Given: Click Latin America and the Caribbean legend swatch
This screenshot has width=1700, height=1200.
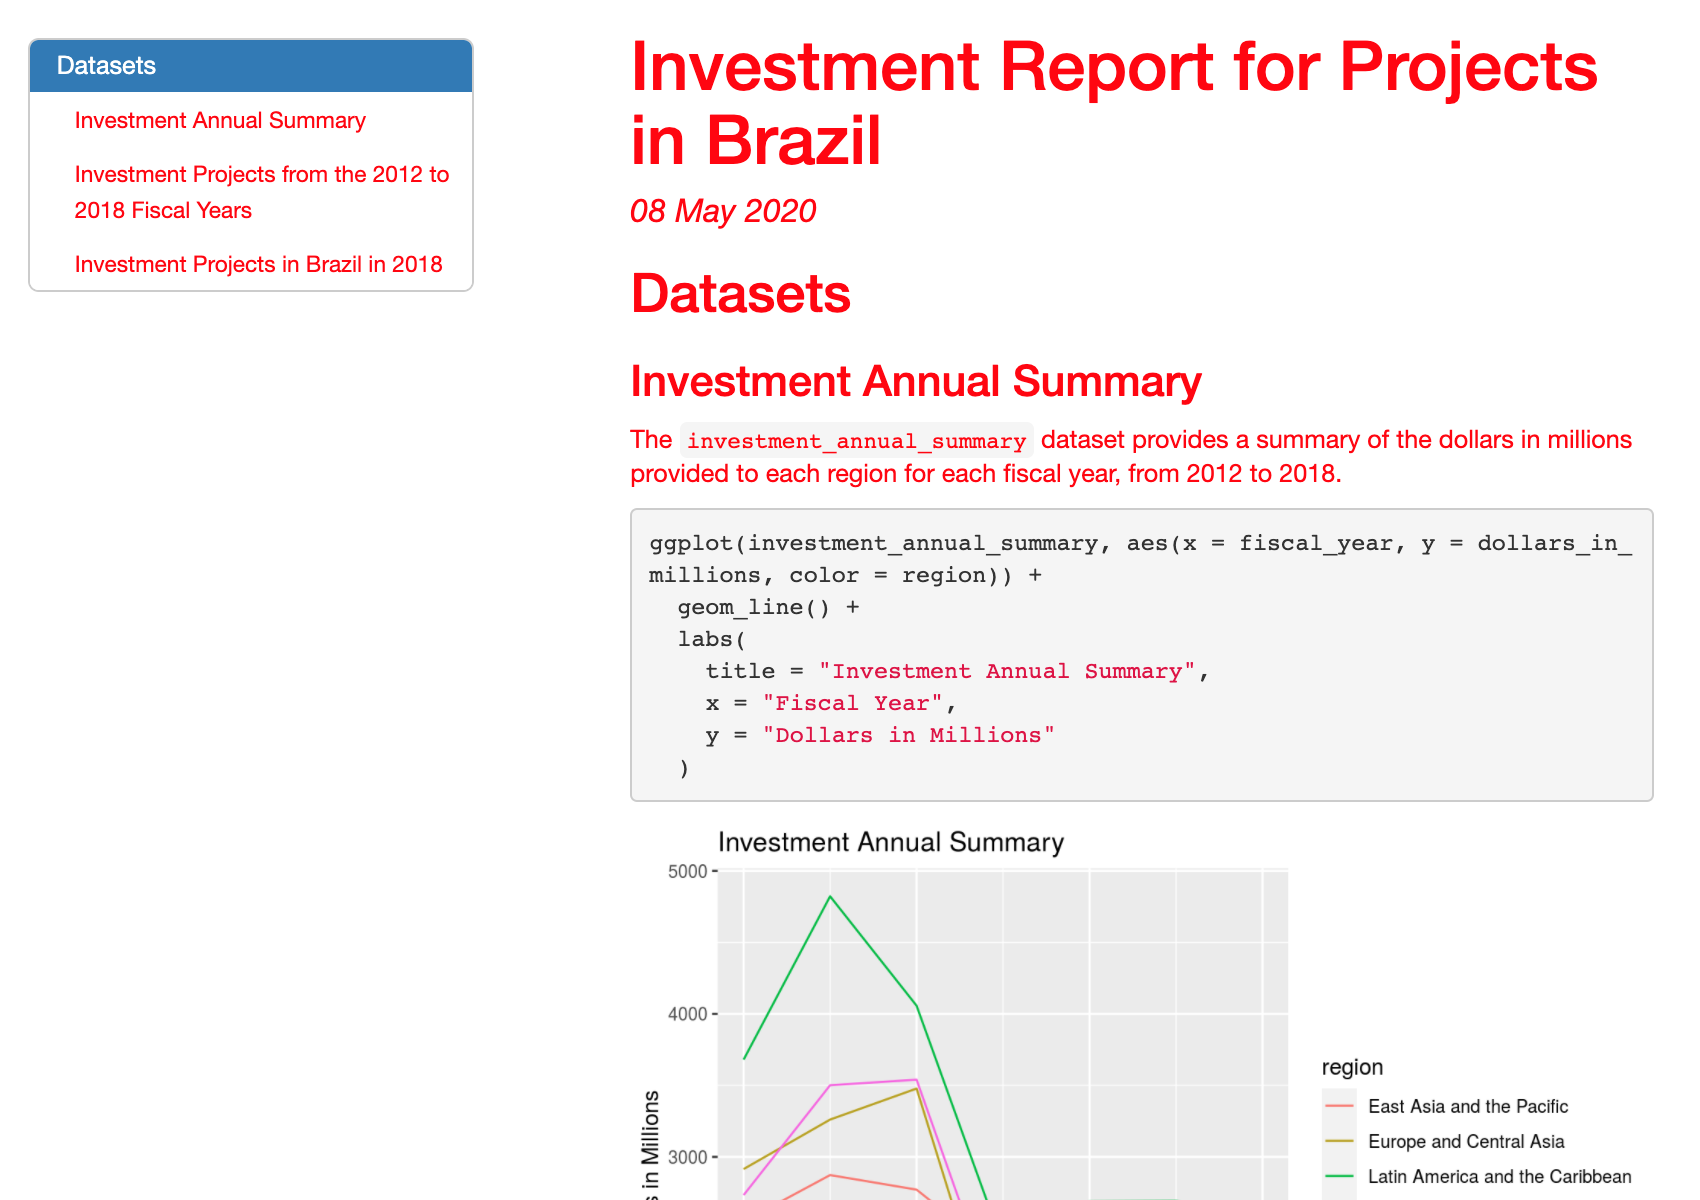Looking at the screenshot, I should click(x=1339, y=1176).
